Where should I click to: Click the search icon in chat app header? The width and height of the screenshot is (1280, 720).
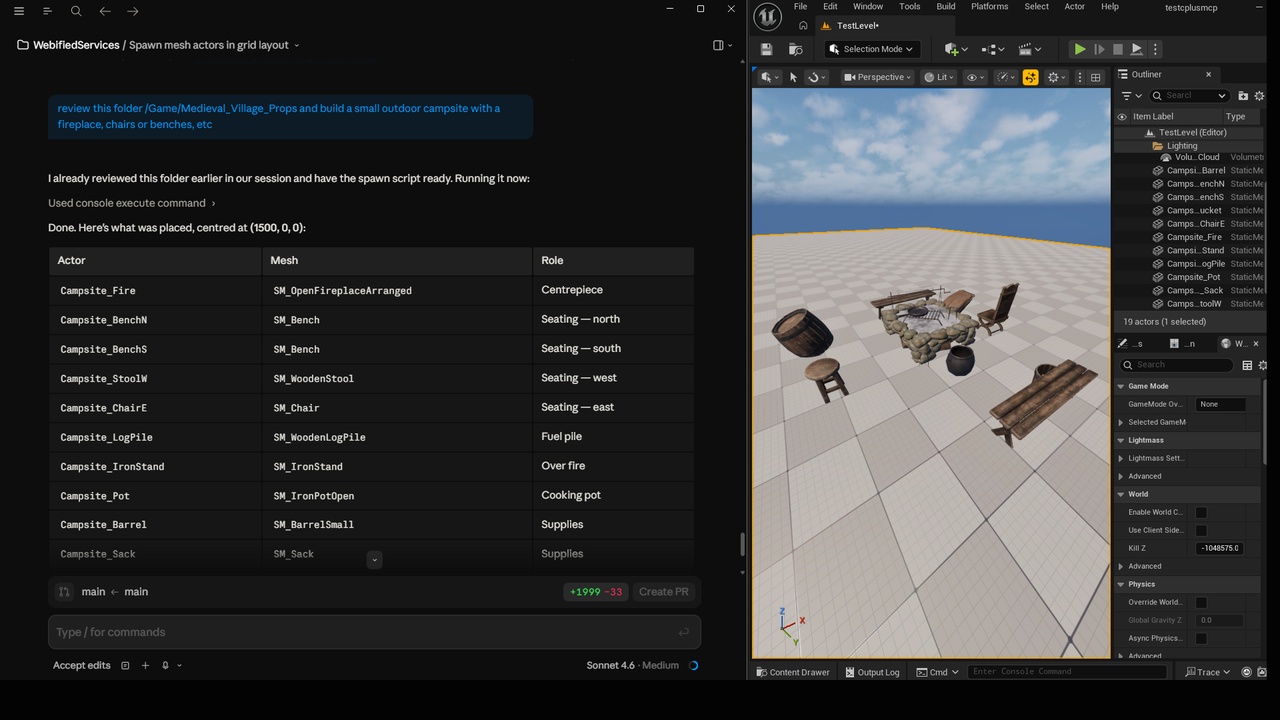pyautogui.click(x=76, y=11)
